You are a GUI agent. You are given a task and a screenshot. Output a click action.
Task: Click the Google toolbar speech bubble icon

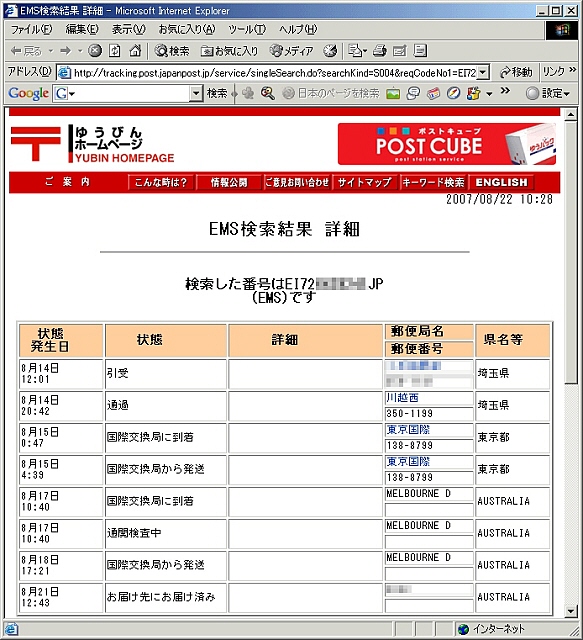point(413,93)
